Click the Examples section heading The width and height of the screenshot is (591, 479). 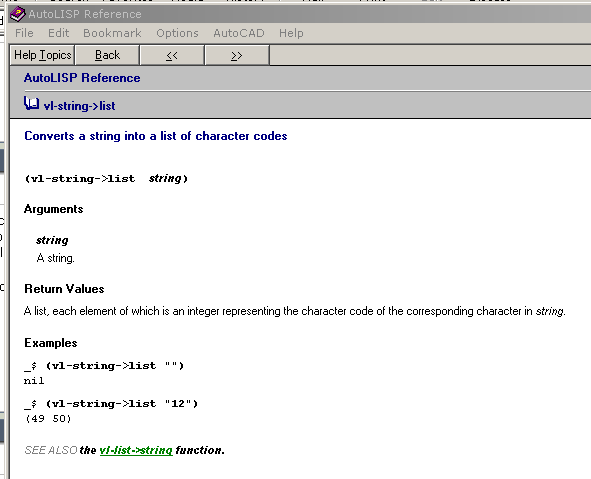(x=51, y=343)
